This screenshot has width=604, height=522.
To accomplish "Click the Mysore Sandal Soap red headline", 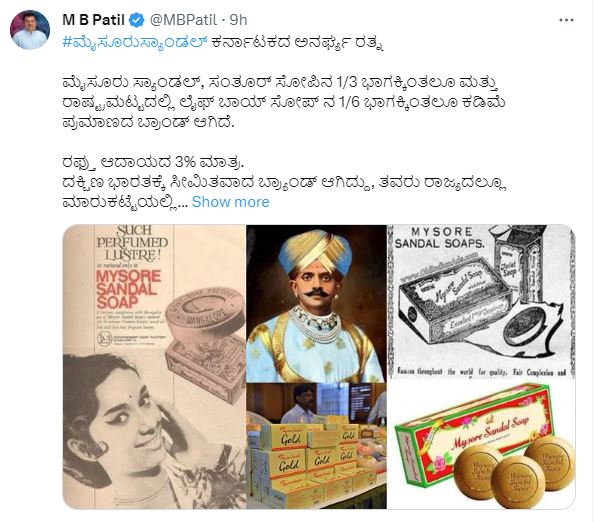I will point(128,289).
